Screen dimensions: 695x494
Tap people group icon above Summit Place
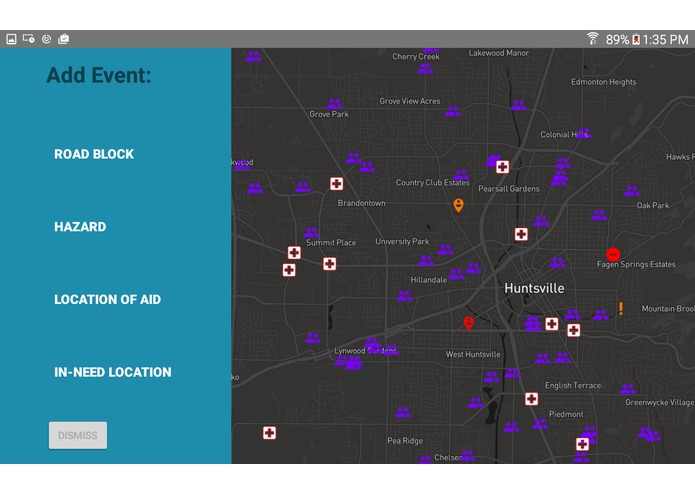tap(311, 233)
